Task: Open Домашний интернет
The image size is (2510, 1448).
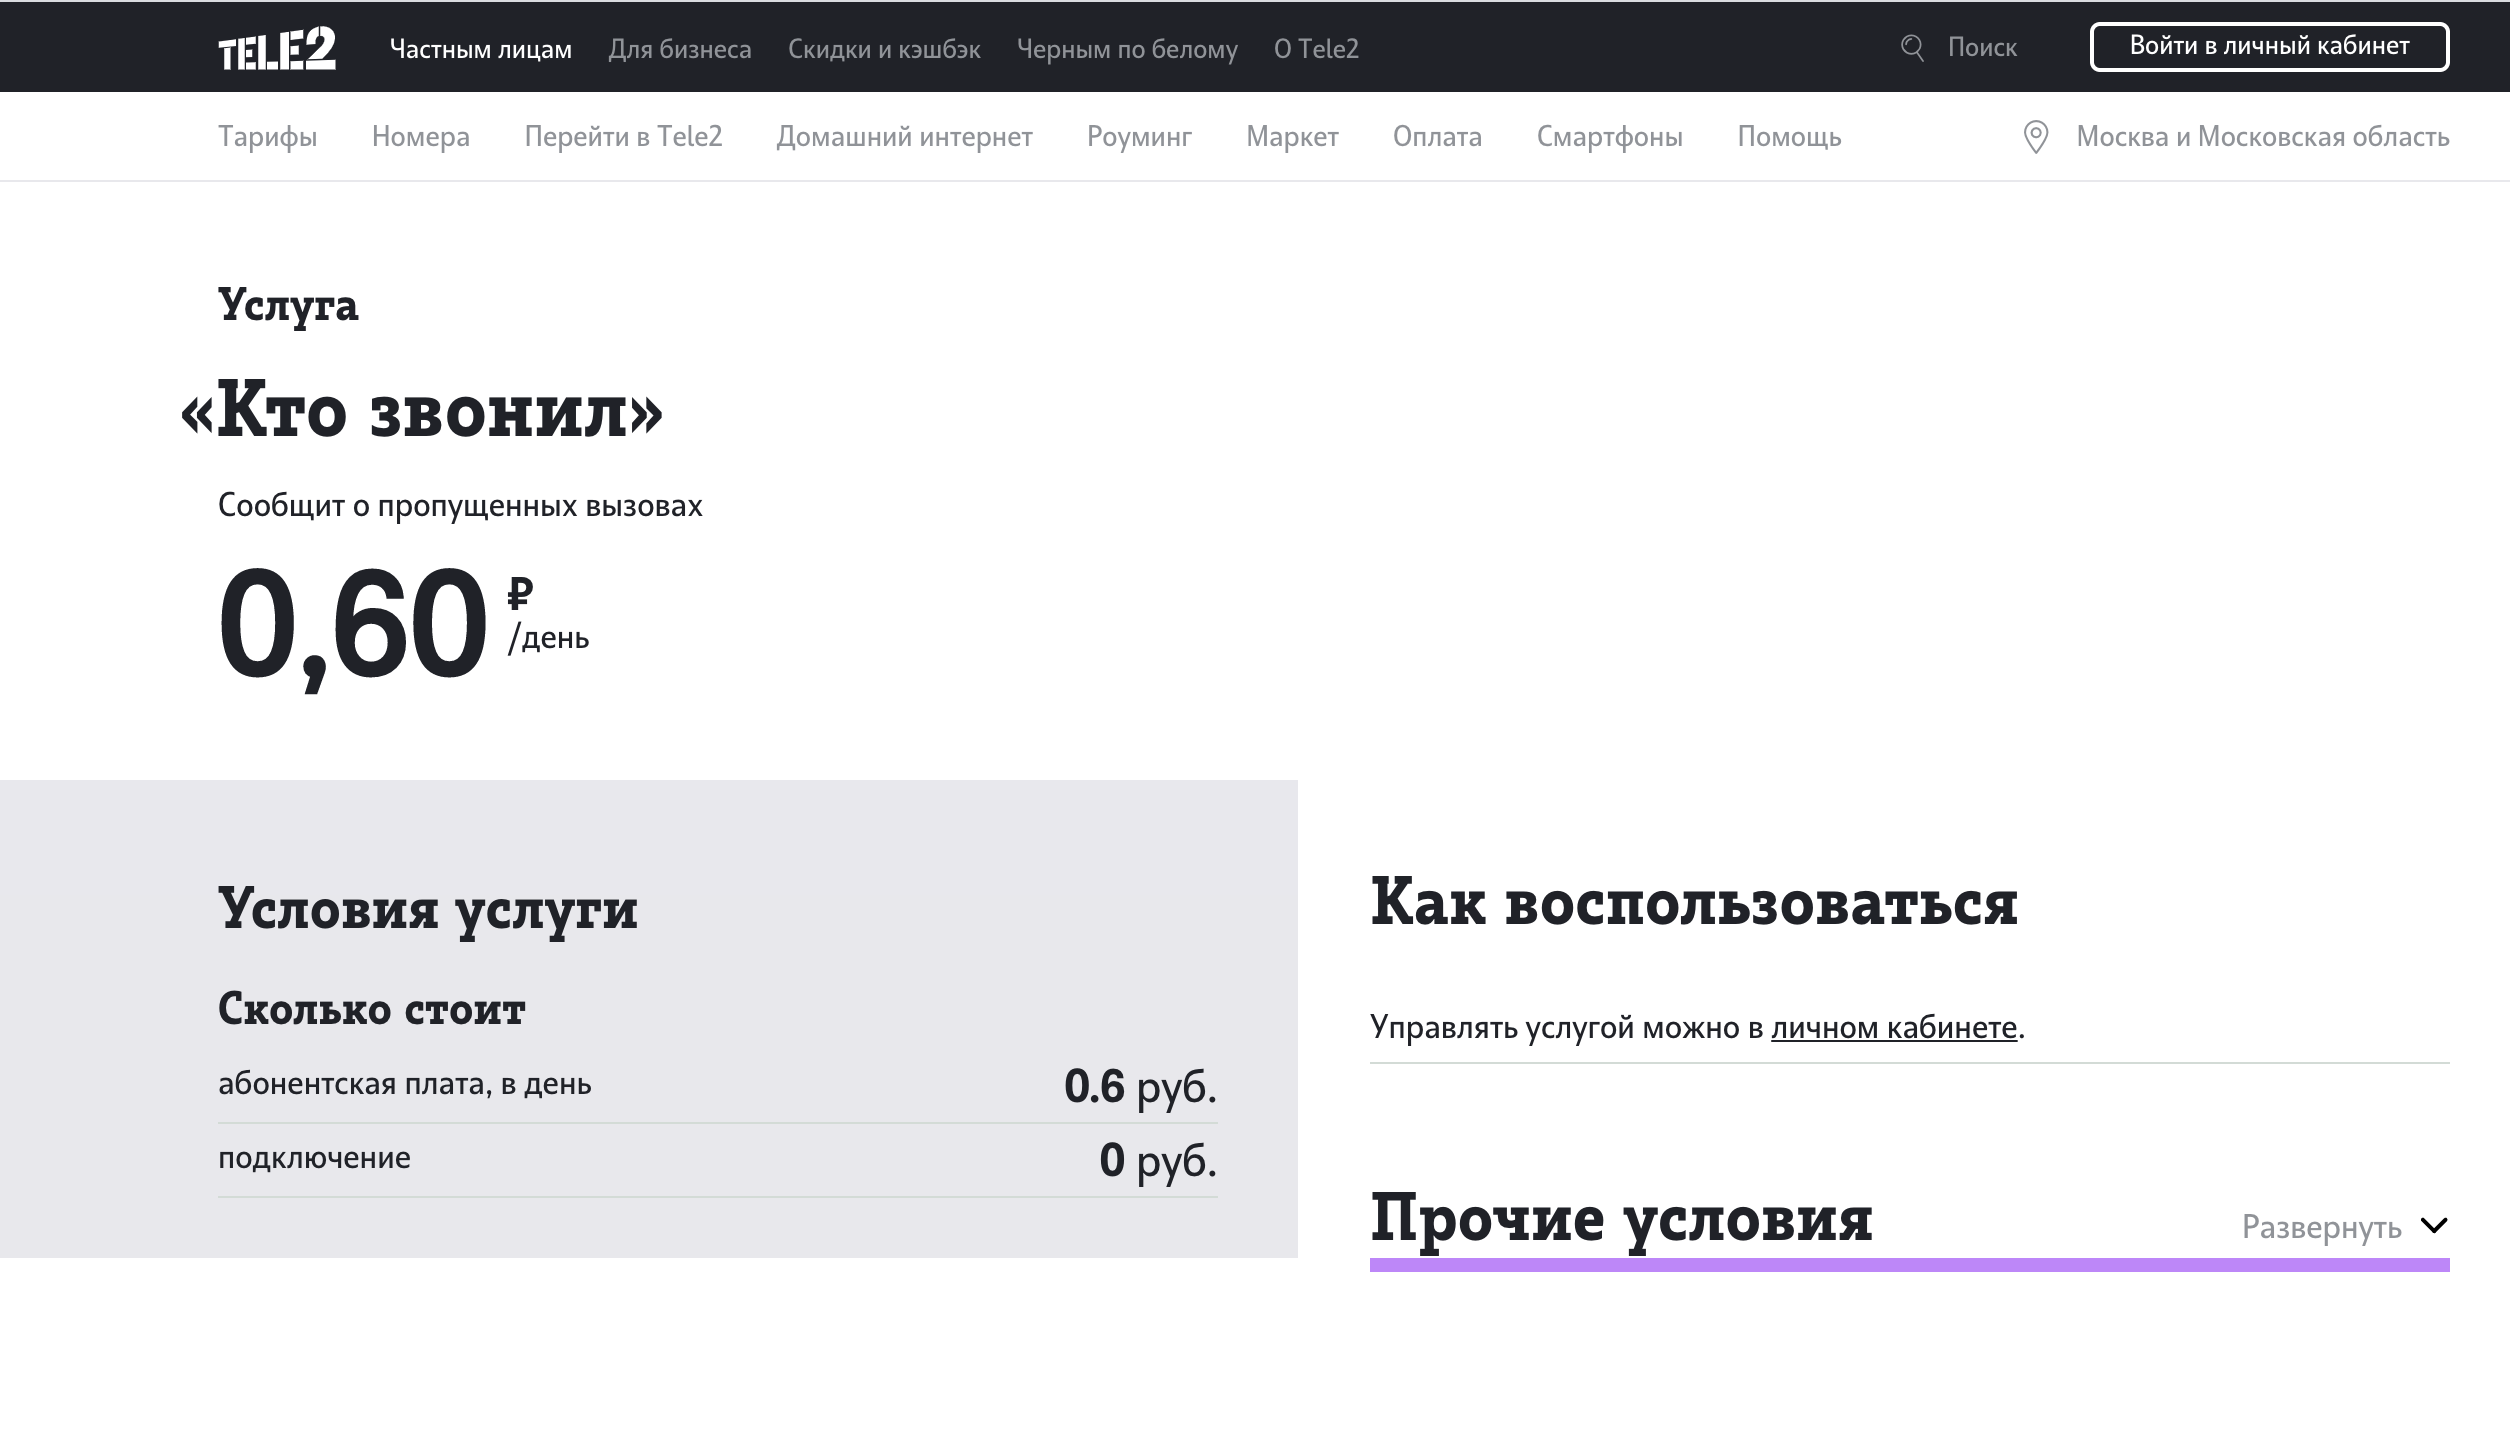Action: 904,136
